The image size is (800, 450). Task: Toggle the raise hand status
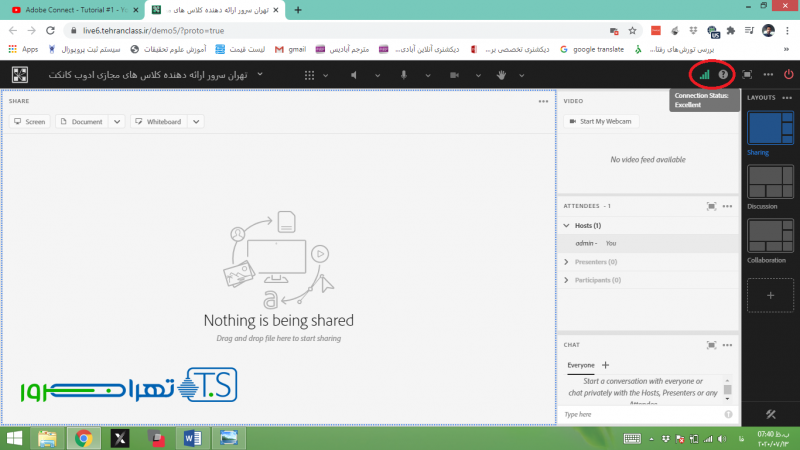[501, 74]
